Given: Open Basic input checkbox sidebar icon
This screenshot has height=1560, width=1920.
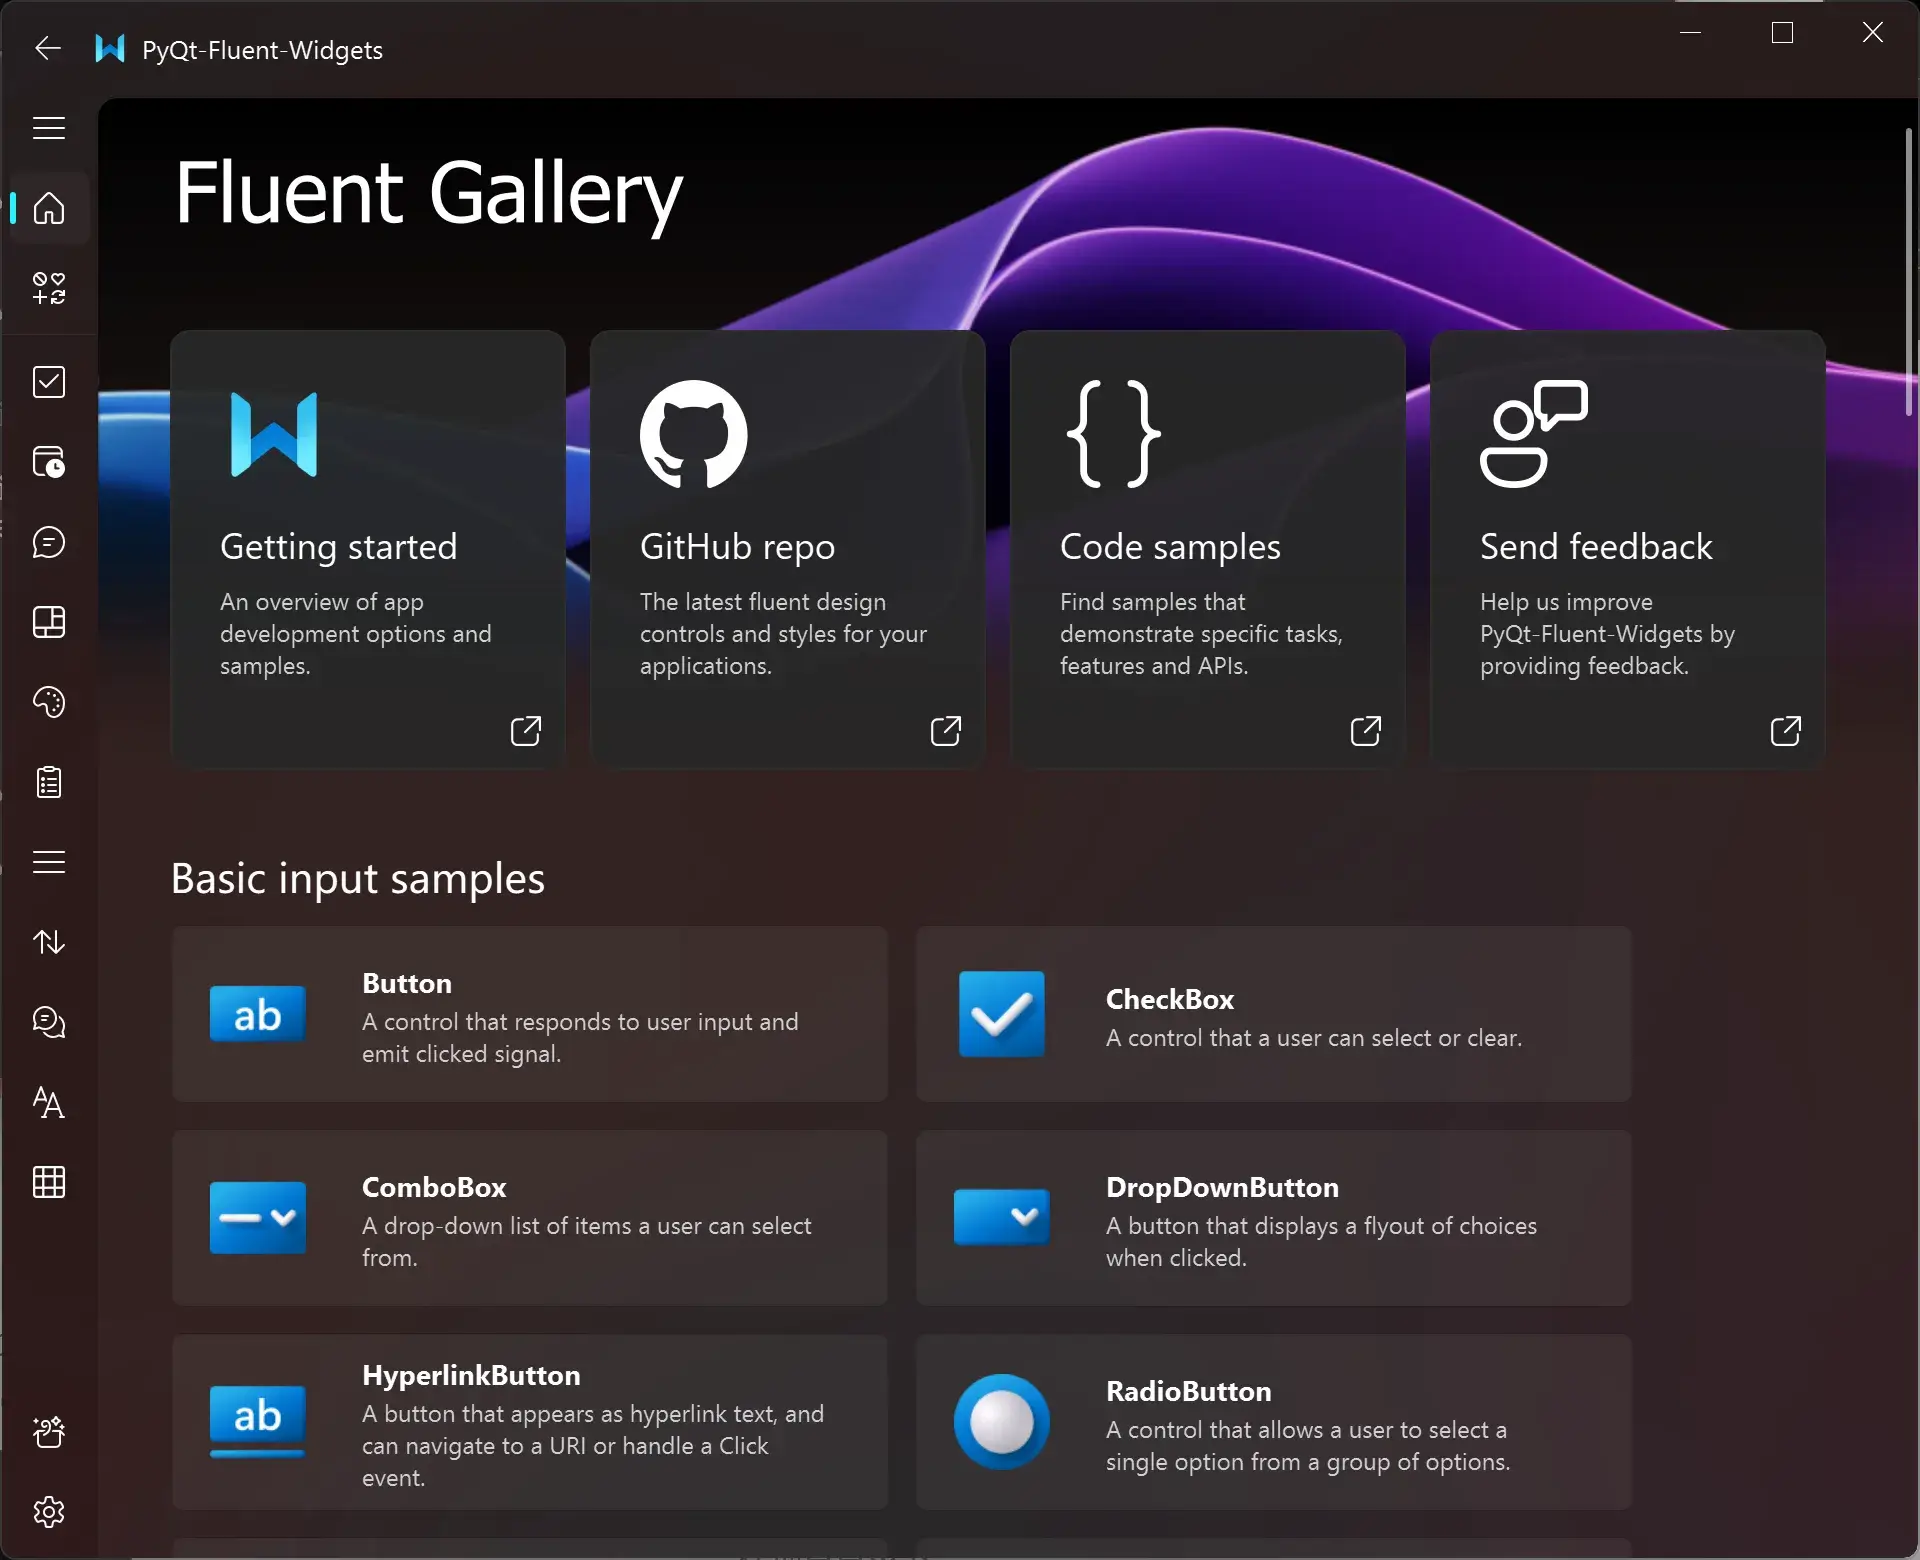Looking at the screenshot, I should tap(48, 382).
